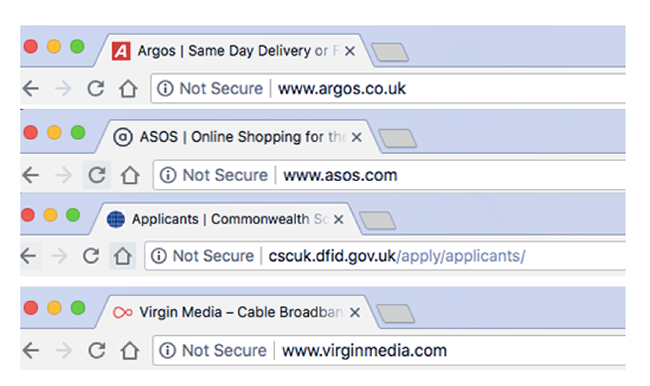The image size is (650, 386).
Task: Open a new tab beside the Argos tab
Action: (x=390, y=52)
